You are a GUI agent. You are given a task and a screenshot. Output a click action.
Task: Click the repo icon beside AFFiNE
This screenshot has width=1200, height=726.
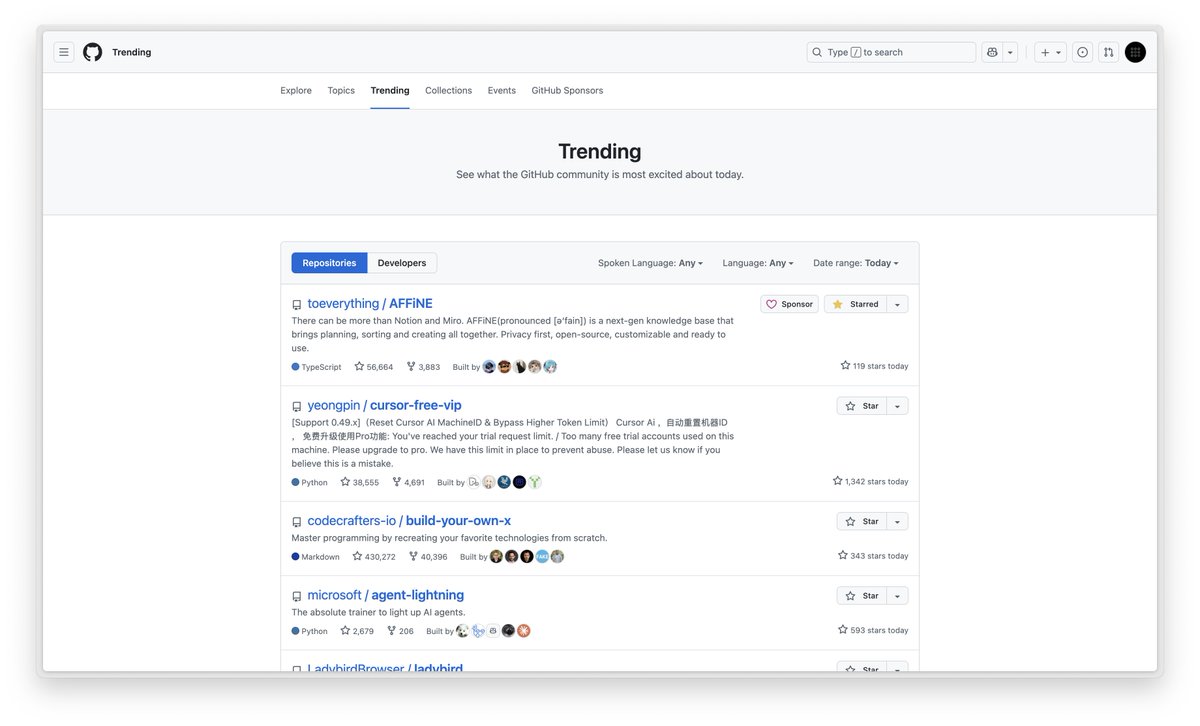(297, 305)
